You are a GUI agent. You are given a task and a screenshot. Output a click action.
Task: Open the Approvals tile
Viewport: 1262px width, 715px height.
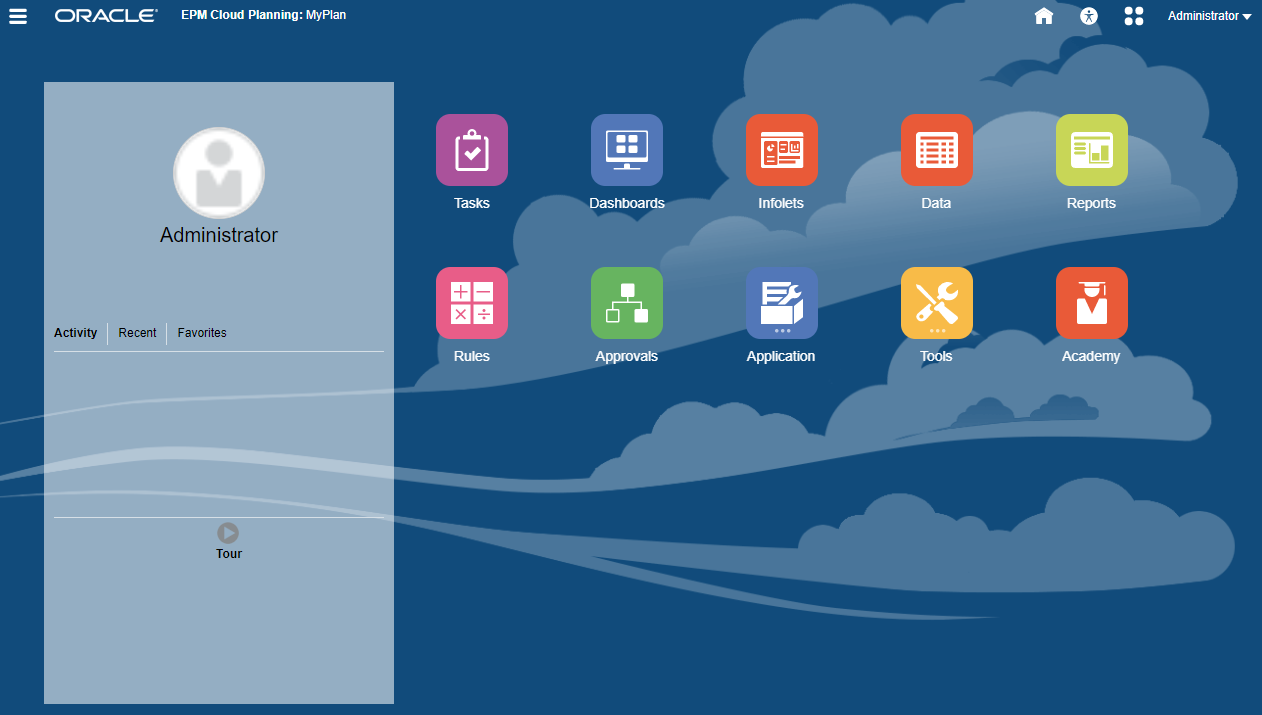[x=626, y=302]
